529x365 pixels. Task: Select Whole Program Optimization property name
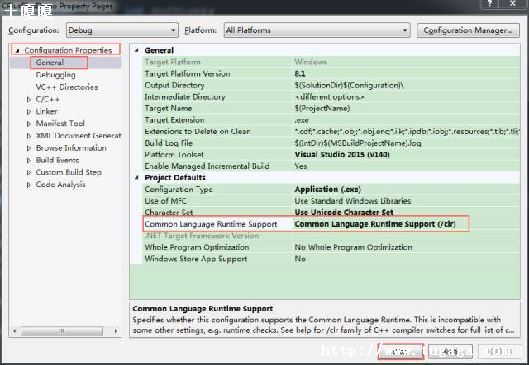197,247
